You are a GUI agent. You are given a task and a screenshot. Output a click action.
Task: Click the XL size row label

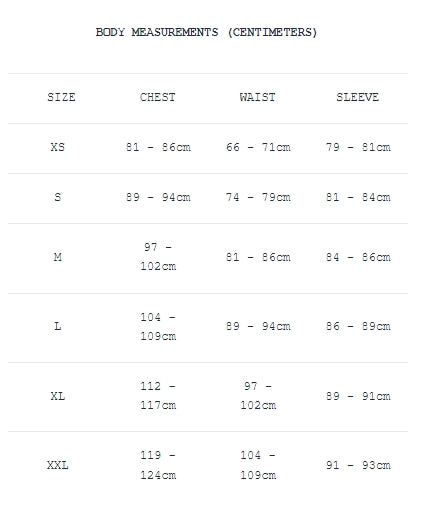[58, 396]
